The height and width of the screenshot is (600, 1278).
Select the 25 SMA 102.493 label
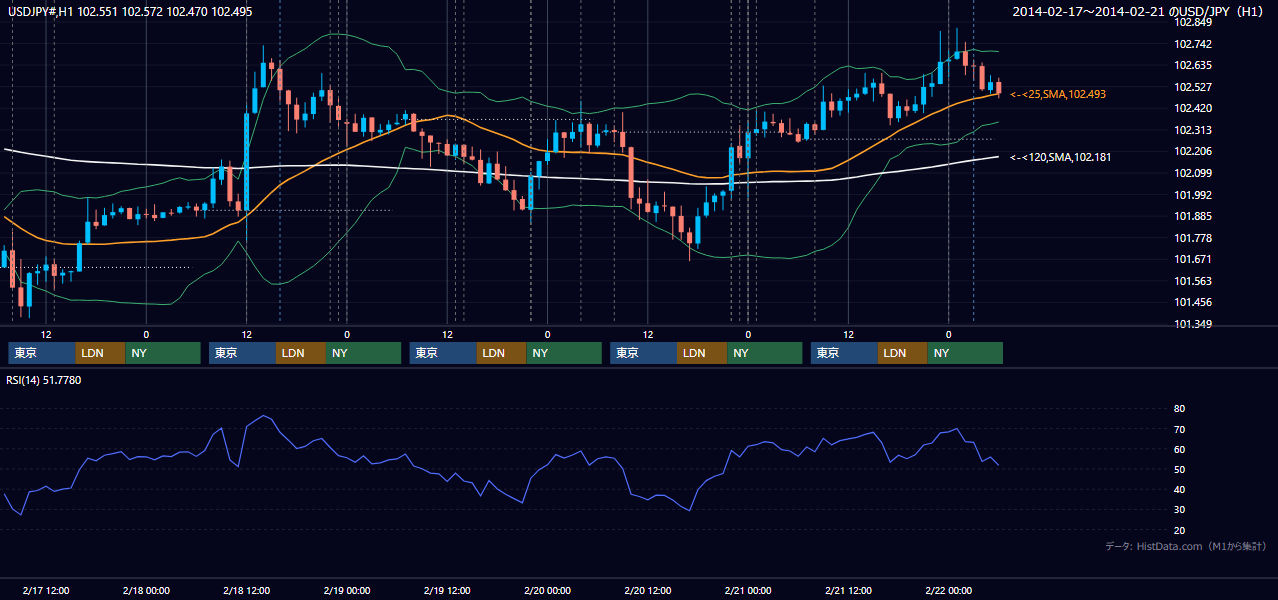click(x=1058, y=94)
